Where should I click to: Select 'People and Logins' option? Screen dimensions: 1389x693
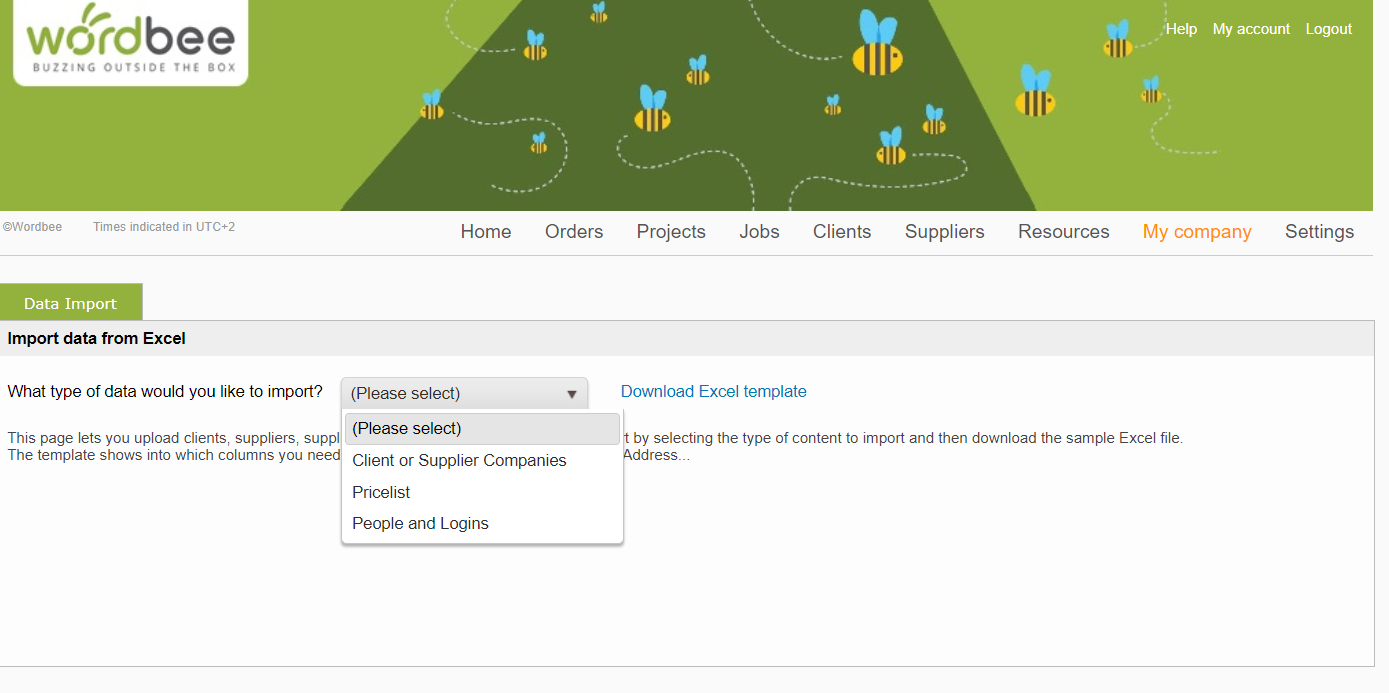(420, 524)
